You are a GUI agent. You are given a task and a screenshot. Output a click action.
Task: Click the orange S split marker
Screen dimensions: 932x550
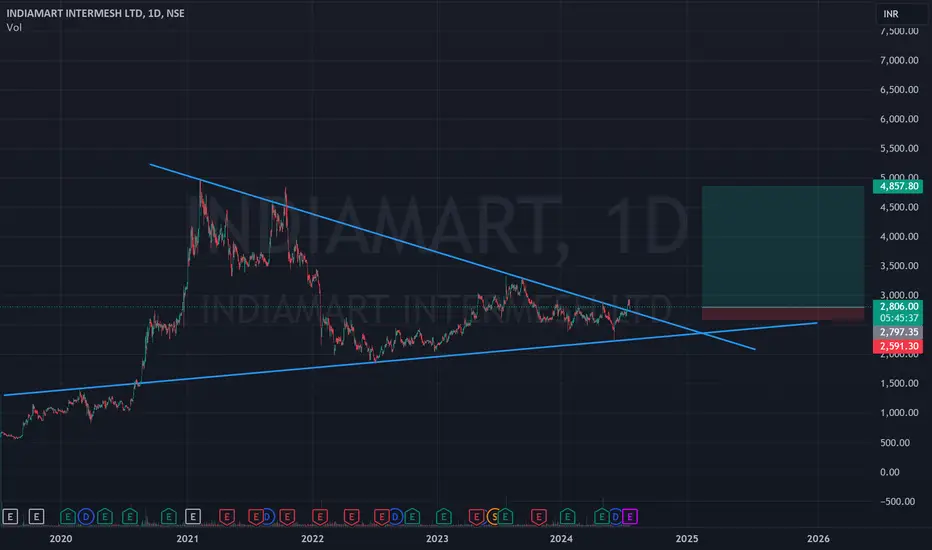pos(493,517)
